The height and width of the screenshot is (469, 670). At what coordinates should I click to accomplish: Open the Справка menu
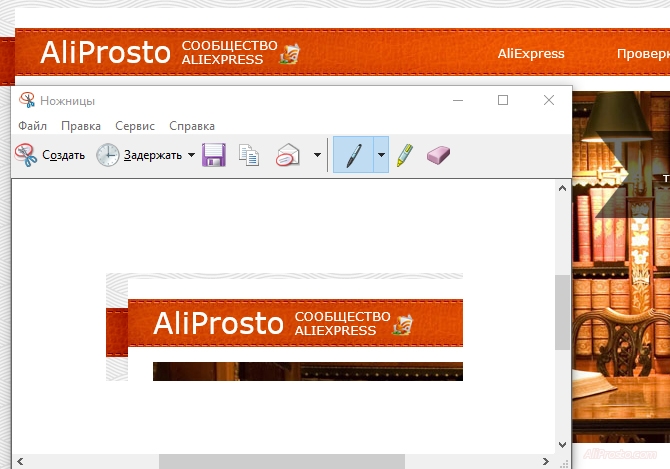point(192,126)
